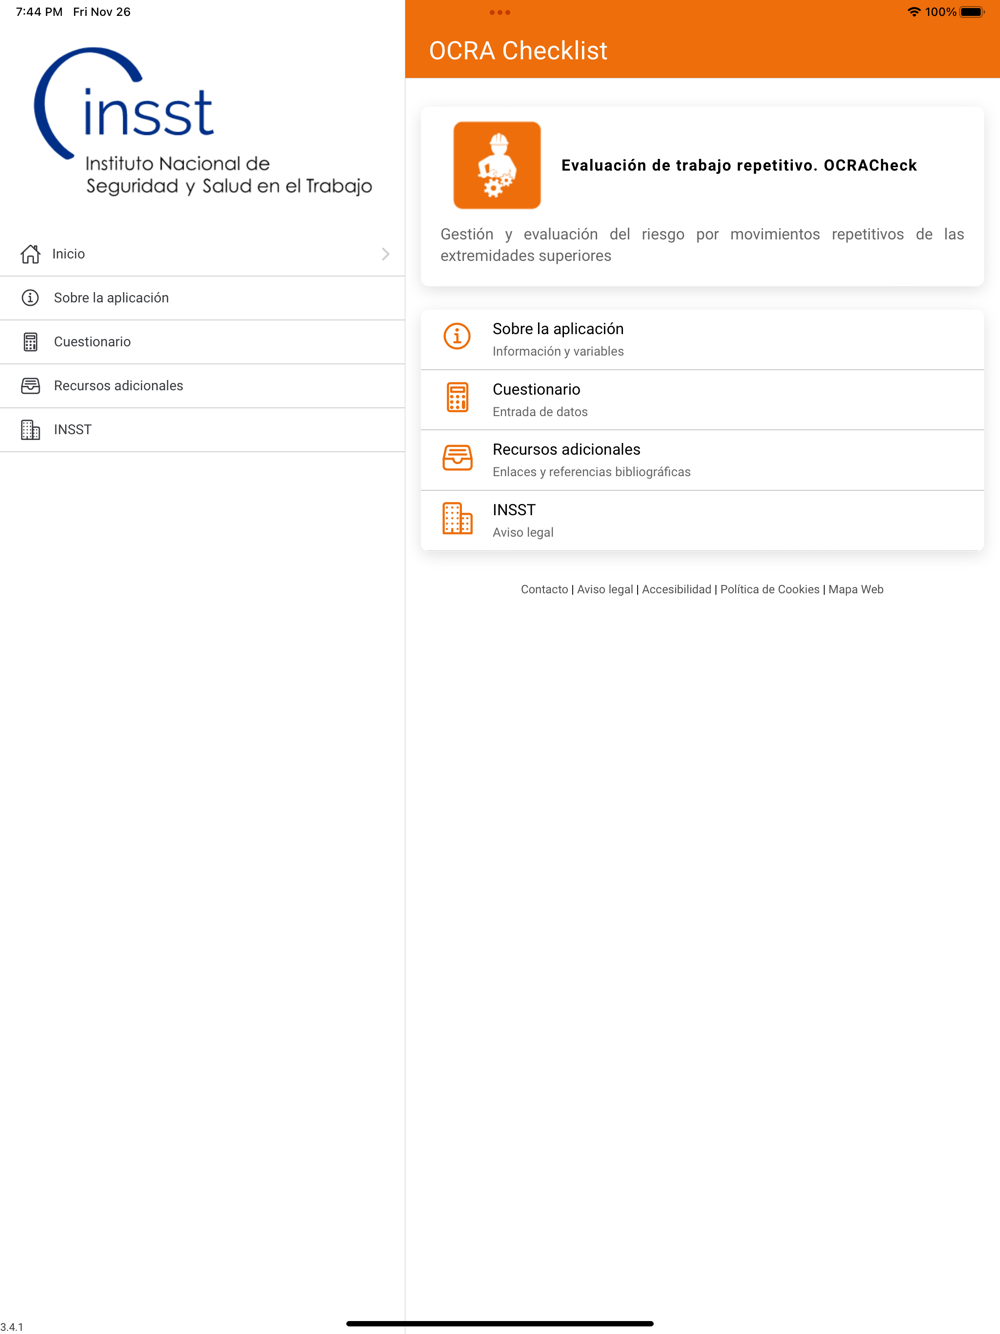Image resolution: width=1000 pixels, height=1334 pixels.
Task: Click the orange tray icon for Recursos
Action: coord(457,458)
